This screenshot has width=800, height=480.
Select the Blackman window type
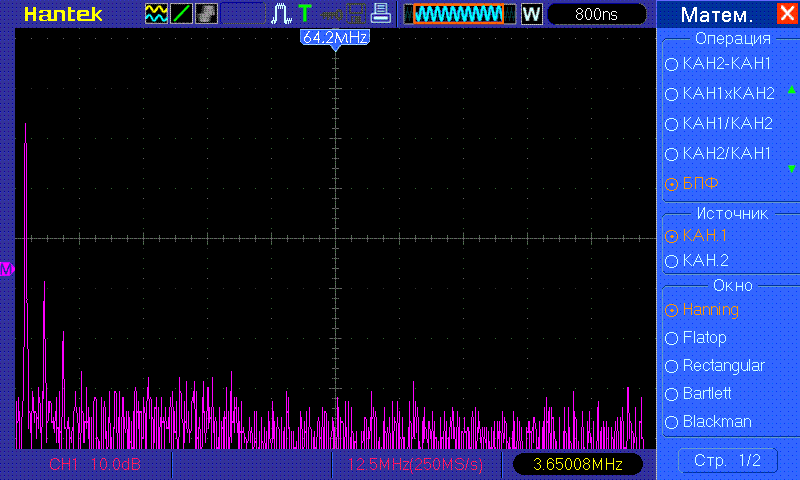tap(716, 422)
